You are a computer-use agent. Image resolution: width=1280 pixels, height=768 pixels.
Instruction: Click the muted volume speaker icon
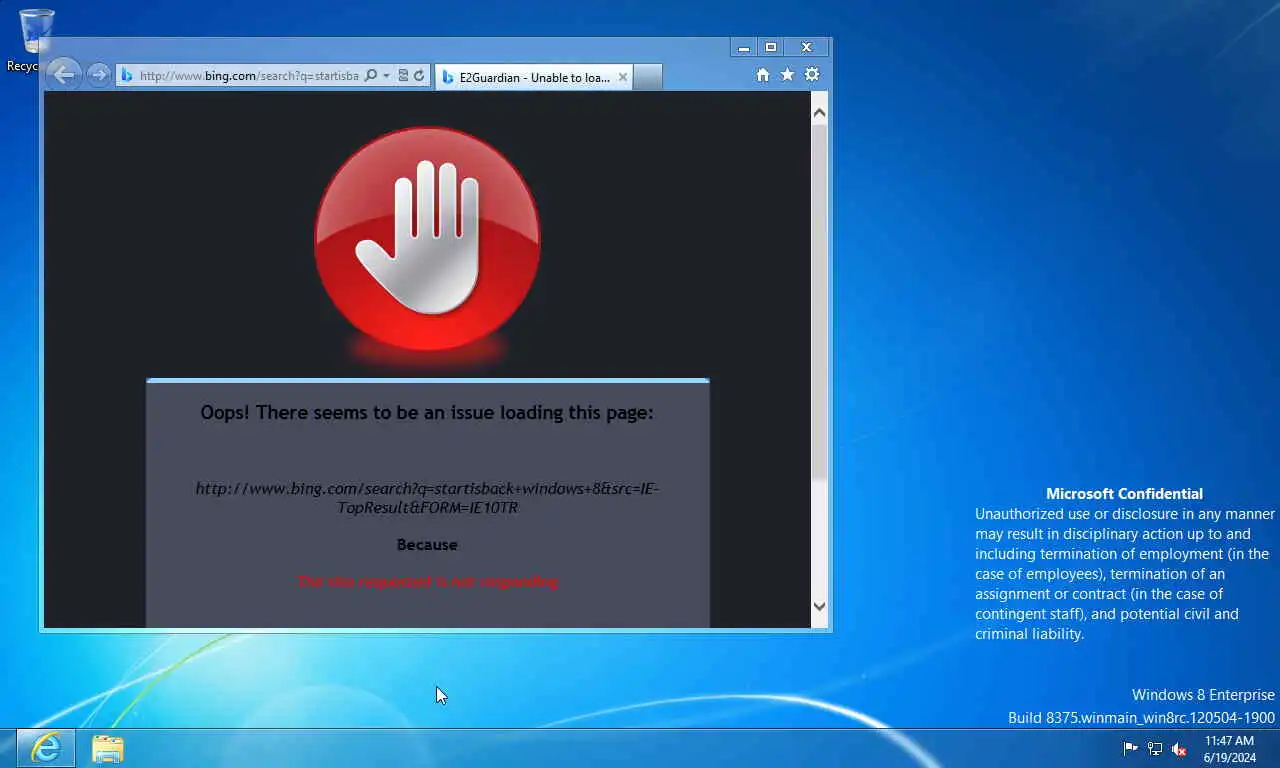(1179, 748)
